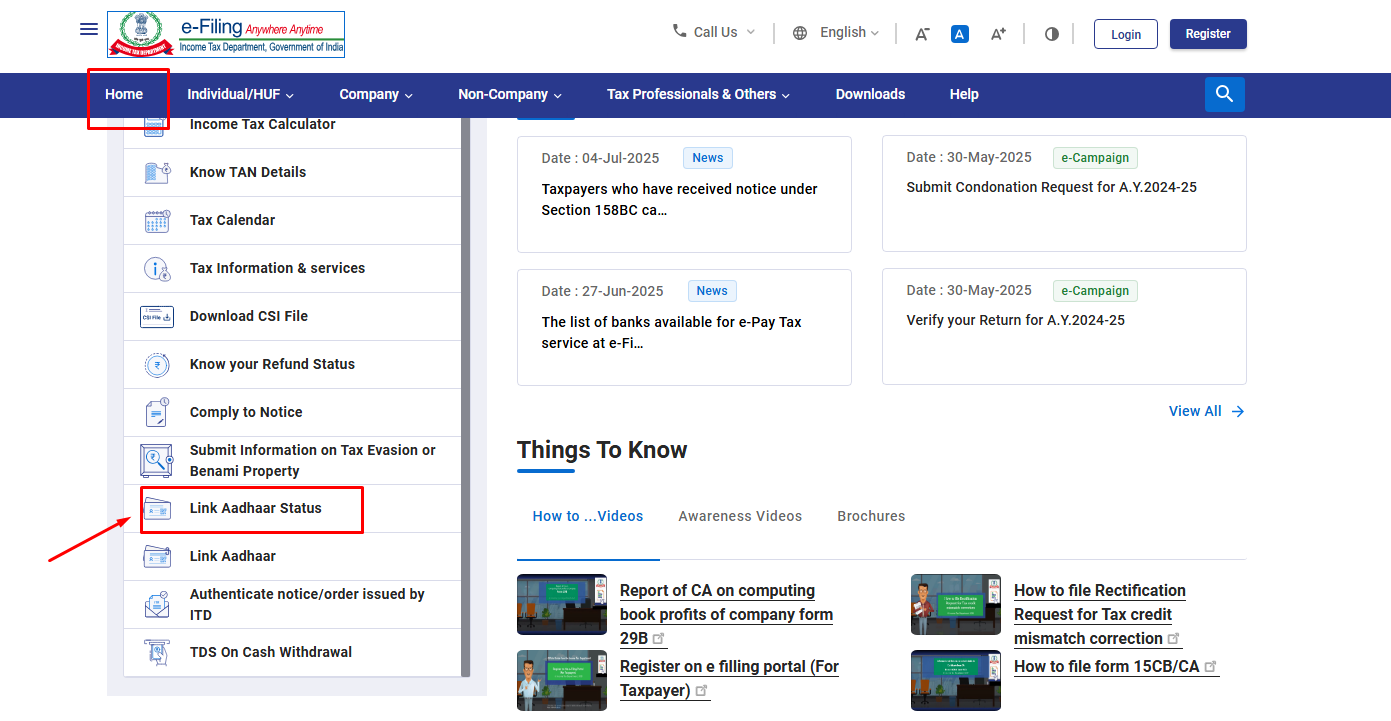The image size is (1391, 721).
Task: Switch to the Awareness Videos tab
Action: click(739, 516)
